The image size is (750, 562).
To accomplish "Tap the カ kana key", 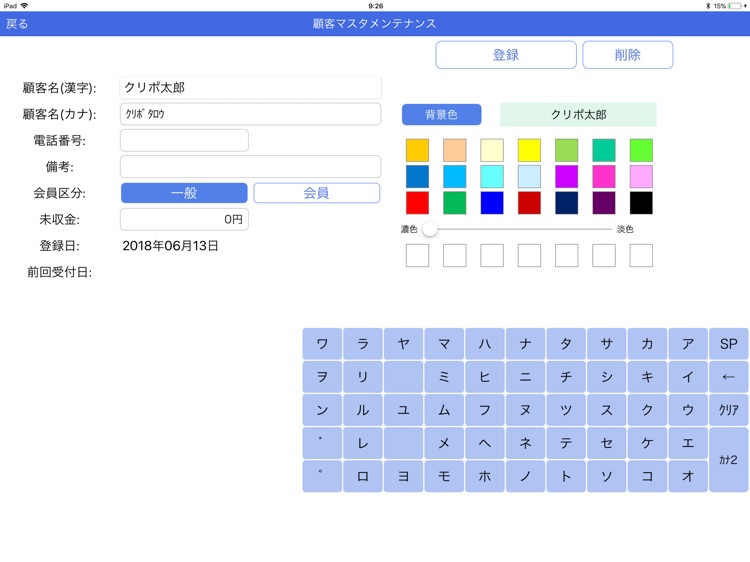I will tap(647, 343).
